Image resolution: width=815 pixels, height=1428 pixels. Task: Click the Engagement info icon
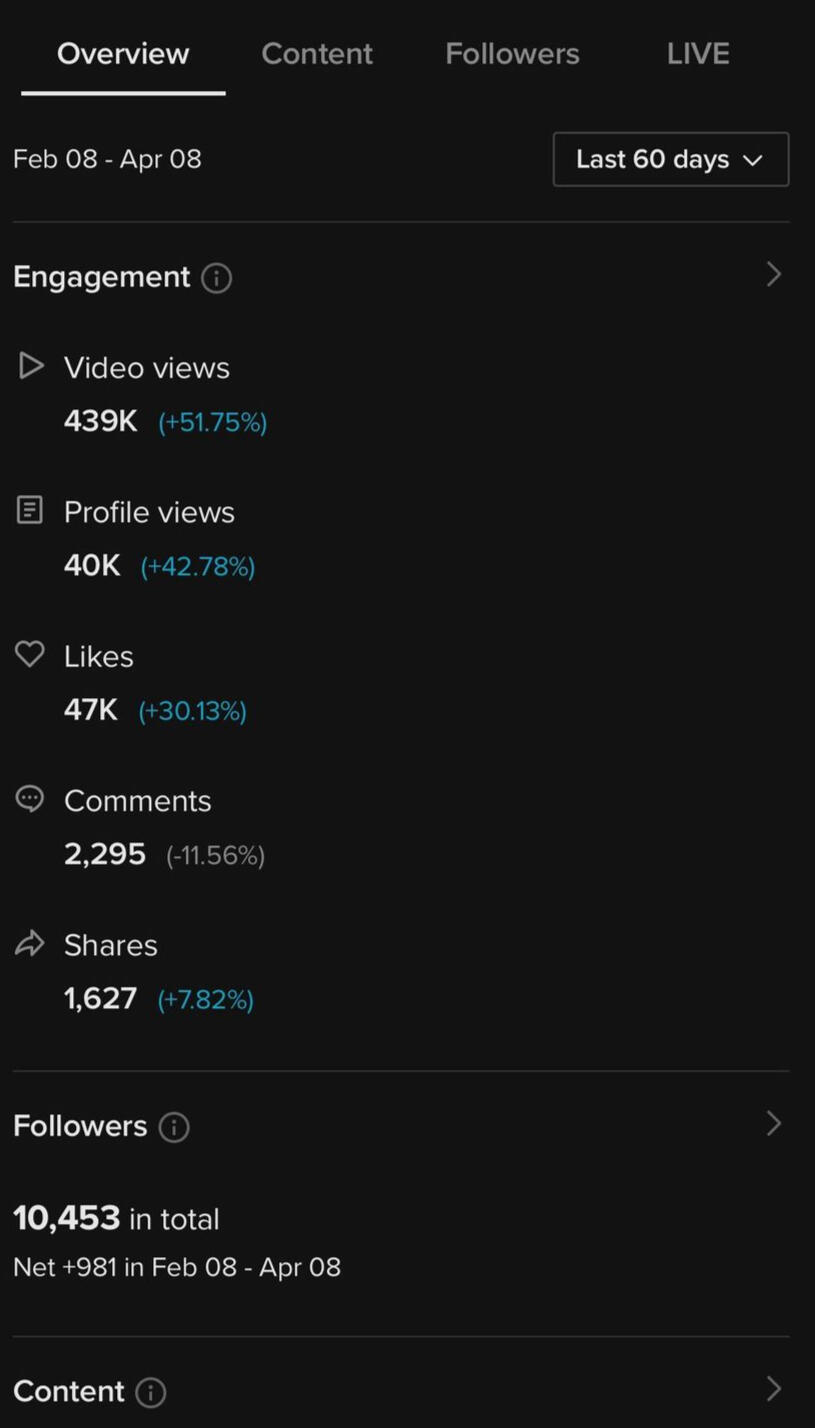[x=217, y=278]
